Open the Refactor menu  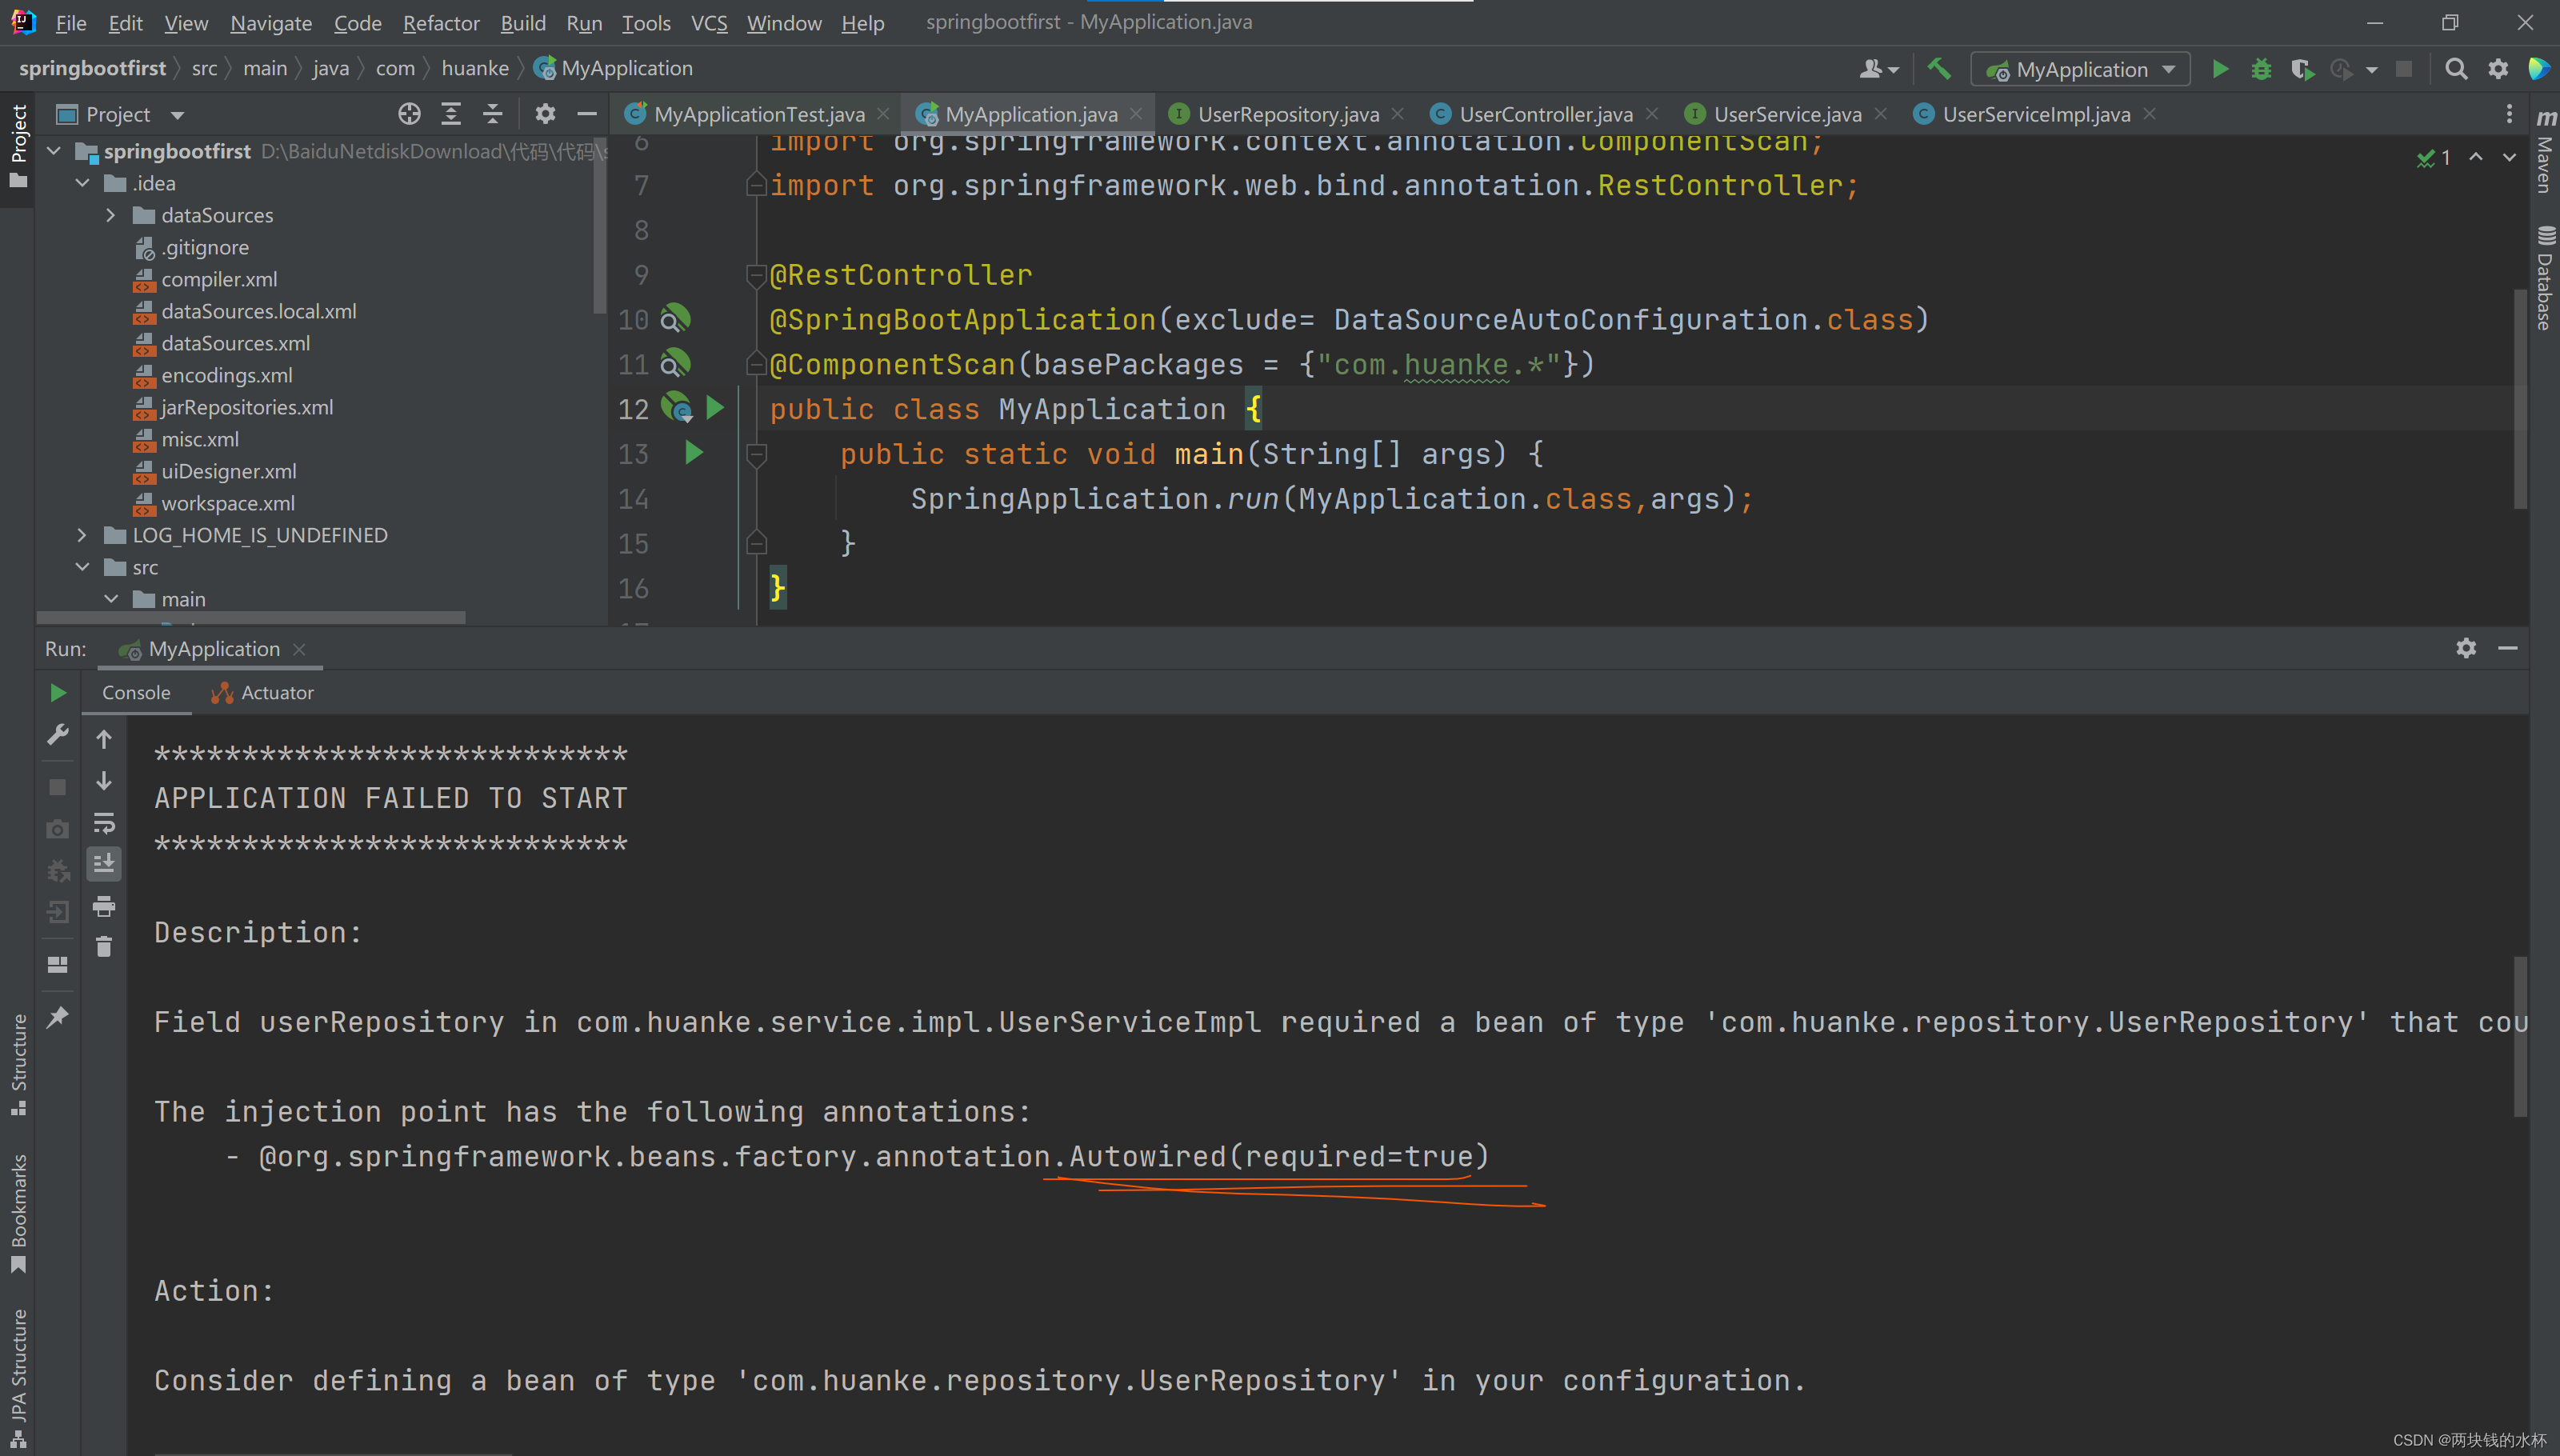click(x=440, y=23)
